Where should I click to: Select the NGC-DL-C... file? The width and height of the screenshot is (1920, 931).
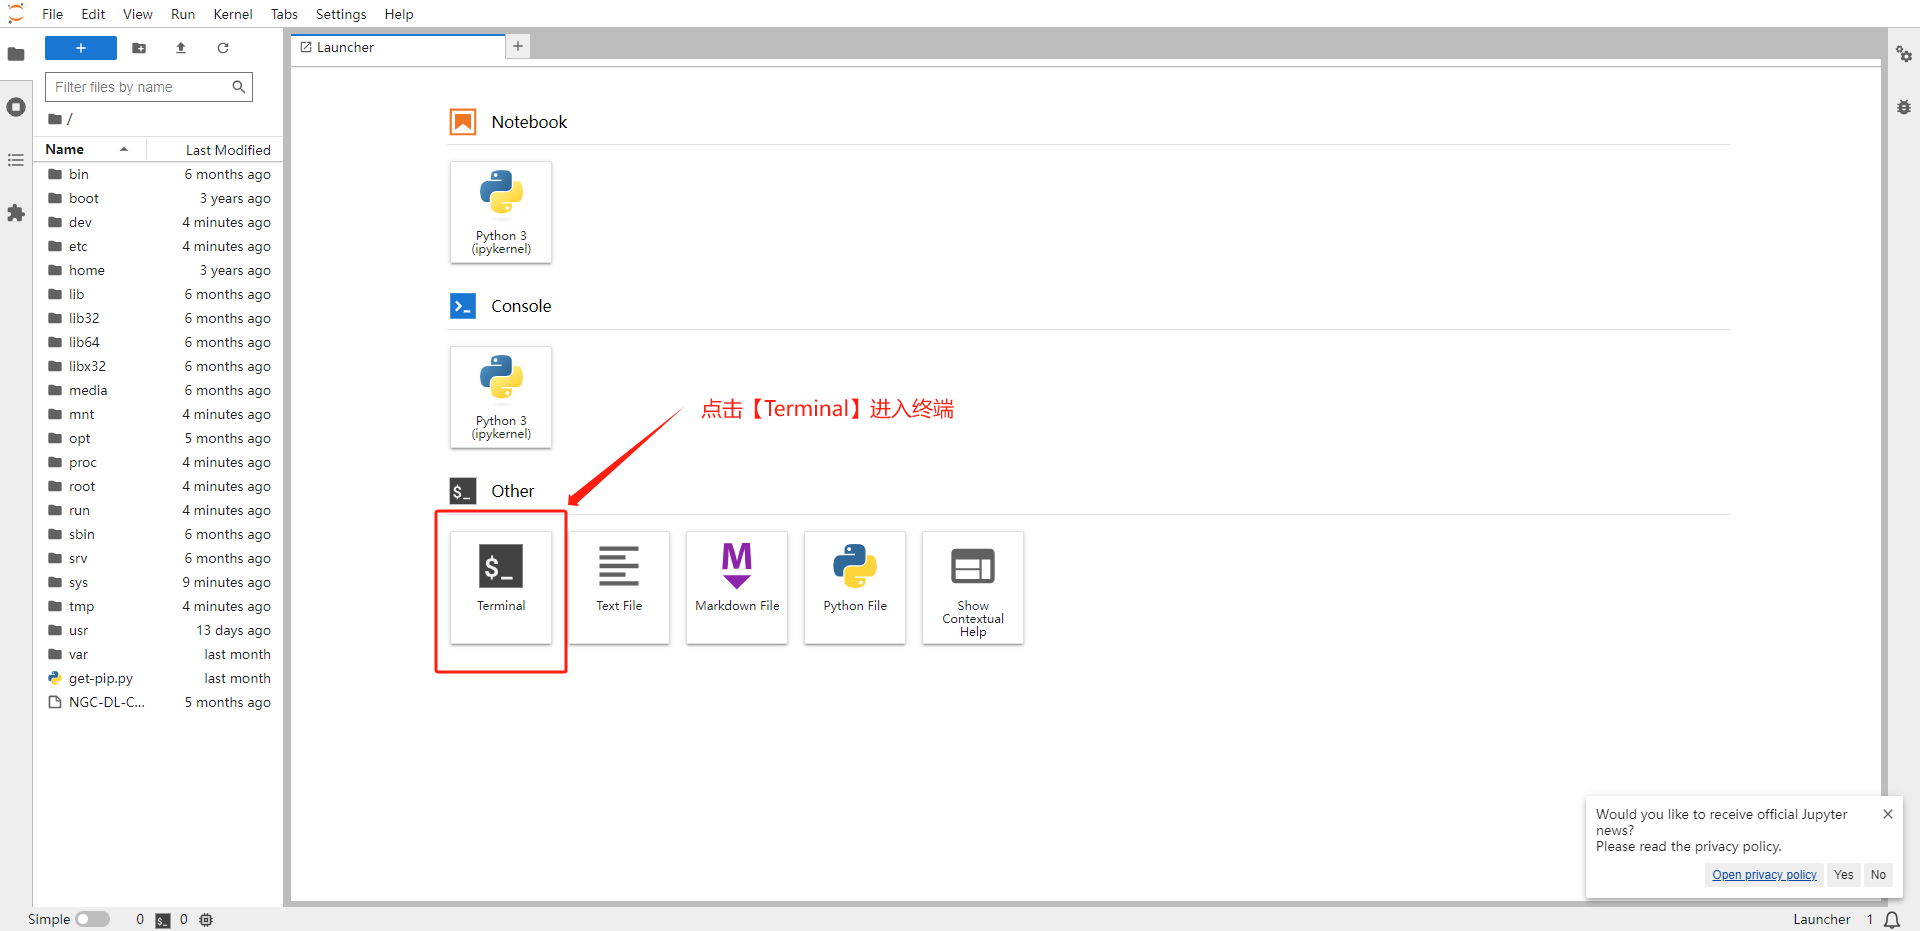coord(159,702)
